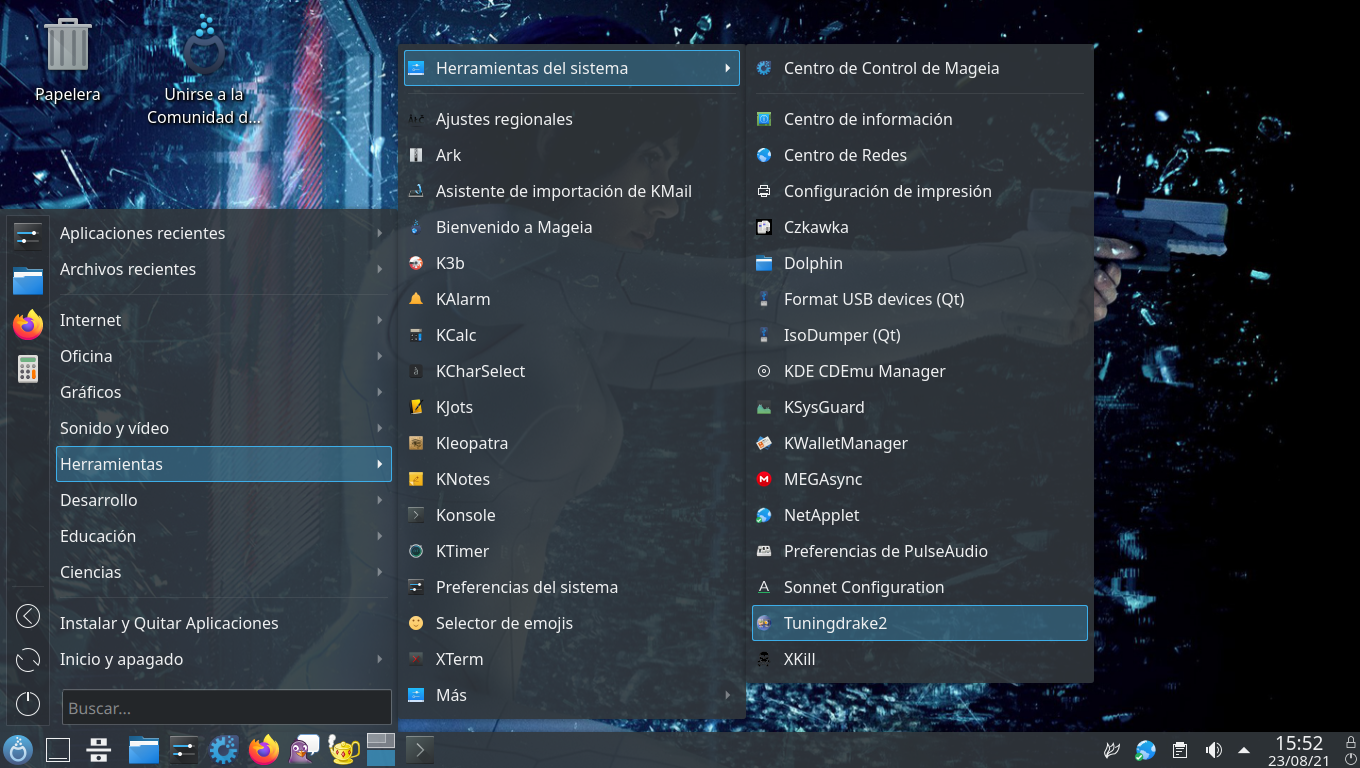This screenshot has height=768, width=1360.
Task: Start XKill from system tools list
Action: pyautogui.click(x=919, y=659)
